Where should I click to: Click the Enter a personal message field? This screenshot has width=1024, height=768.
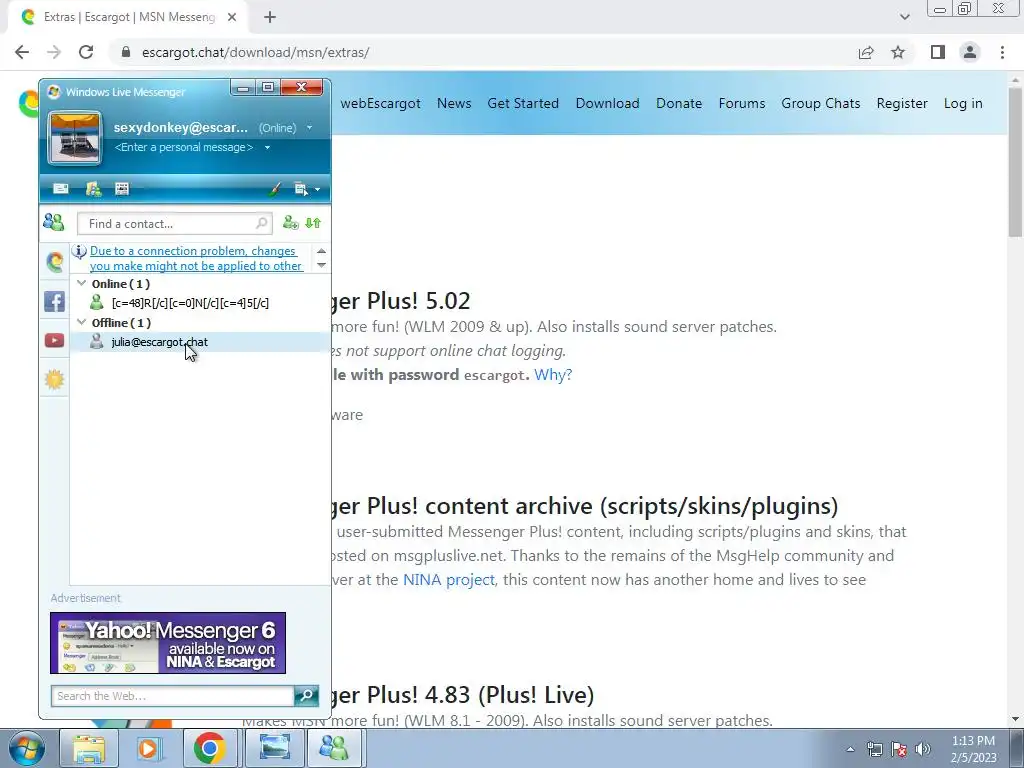point(184,148)
